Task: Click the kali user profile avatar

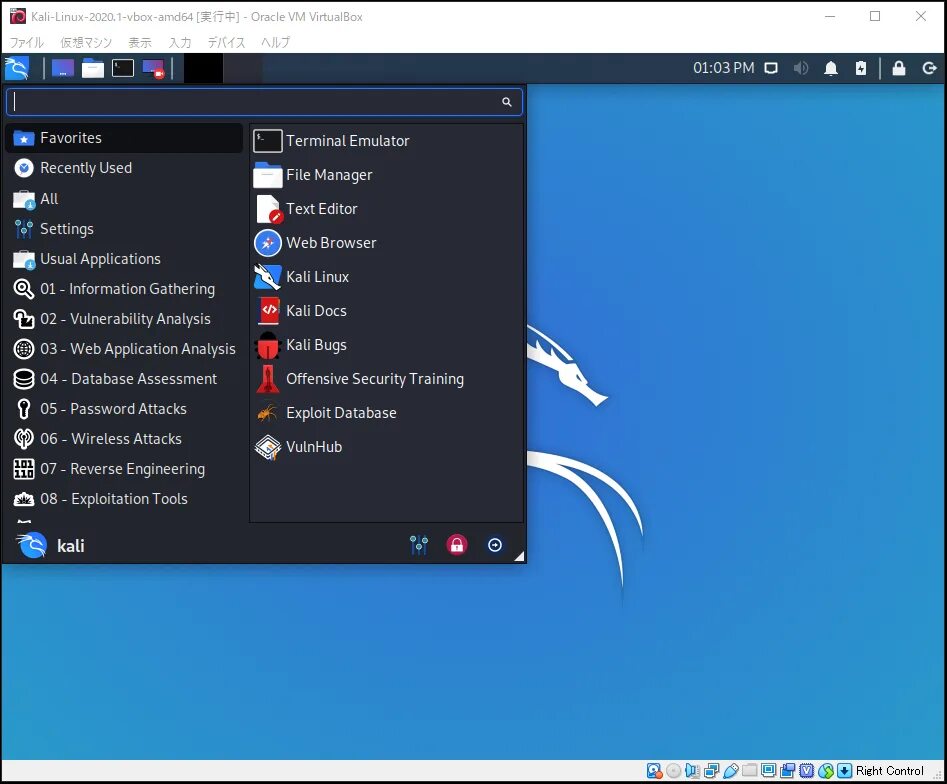Action: click(x=31, y=545)
